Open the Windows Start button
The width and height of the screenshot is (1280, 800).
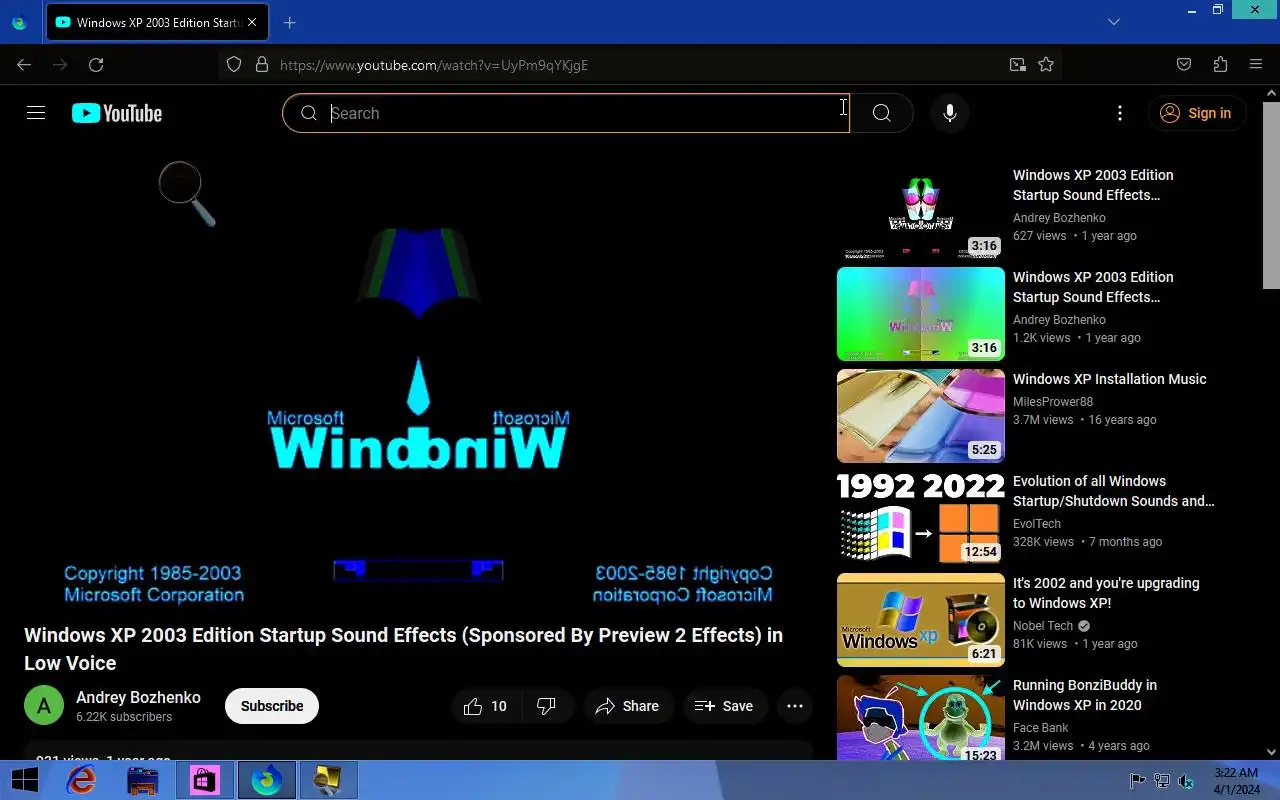coord(25,780)
